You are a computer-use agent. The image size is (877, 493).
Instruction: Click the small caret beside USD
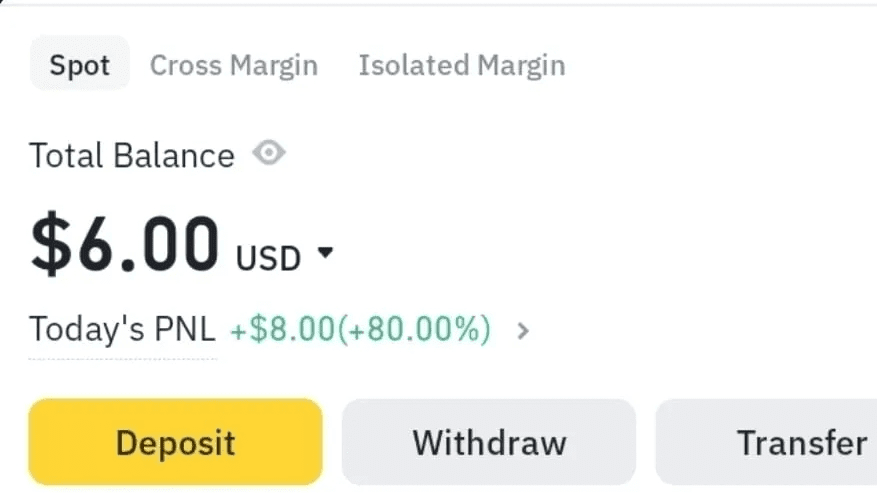[325, 253]
